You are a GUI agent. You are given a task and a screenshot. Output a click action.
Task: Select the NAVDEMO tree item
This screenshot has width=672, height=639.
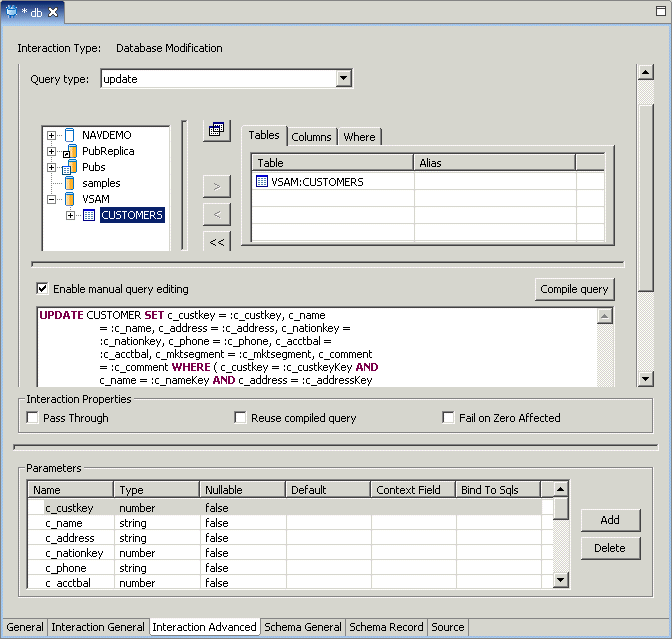107,135
